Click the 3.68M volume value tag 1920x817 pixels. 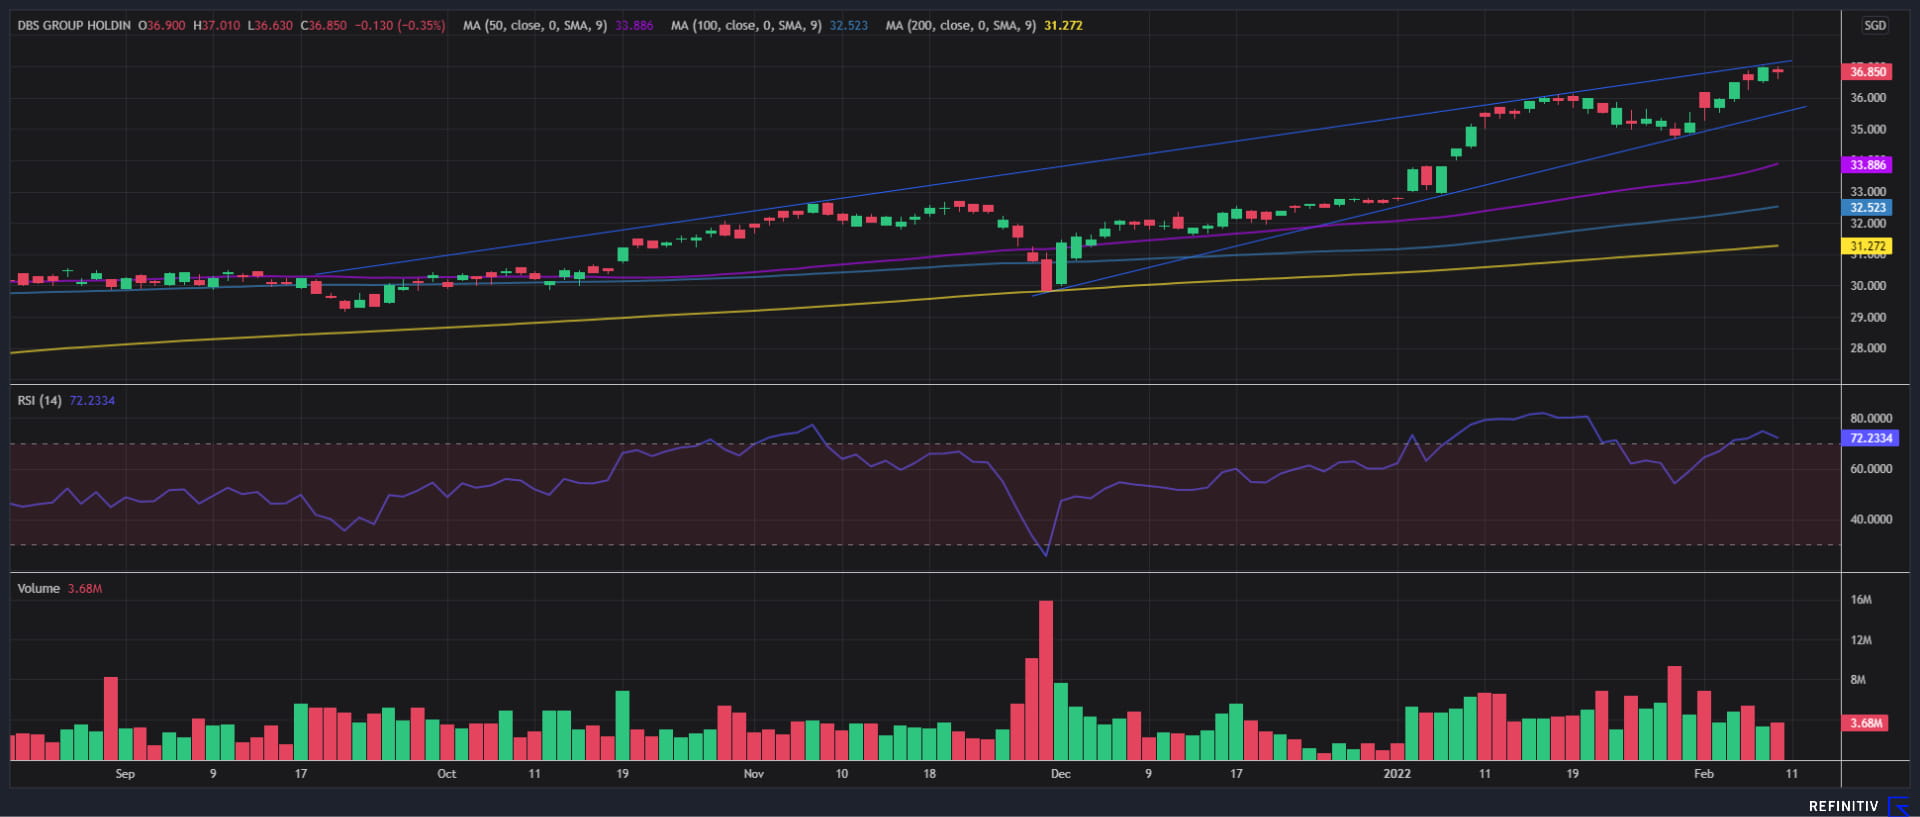(1865, 723)
